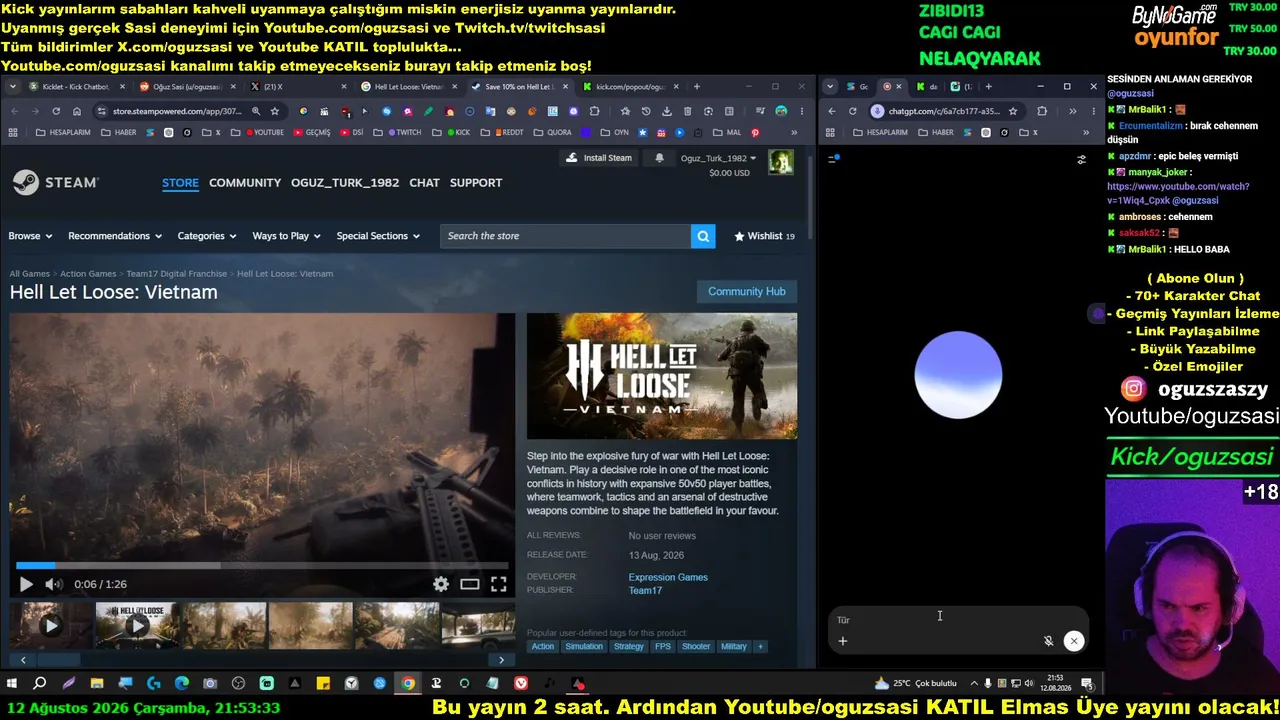Open Windows taskbar search
The height and width of the screenshot is (720, 1280).
coord(40,684)
